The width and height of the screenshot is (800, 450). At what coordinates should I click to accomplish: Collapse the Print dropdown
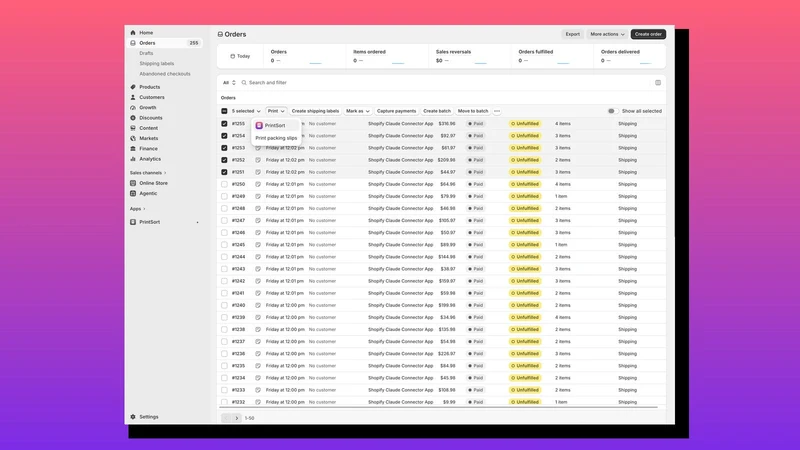coord(276,111)
